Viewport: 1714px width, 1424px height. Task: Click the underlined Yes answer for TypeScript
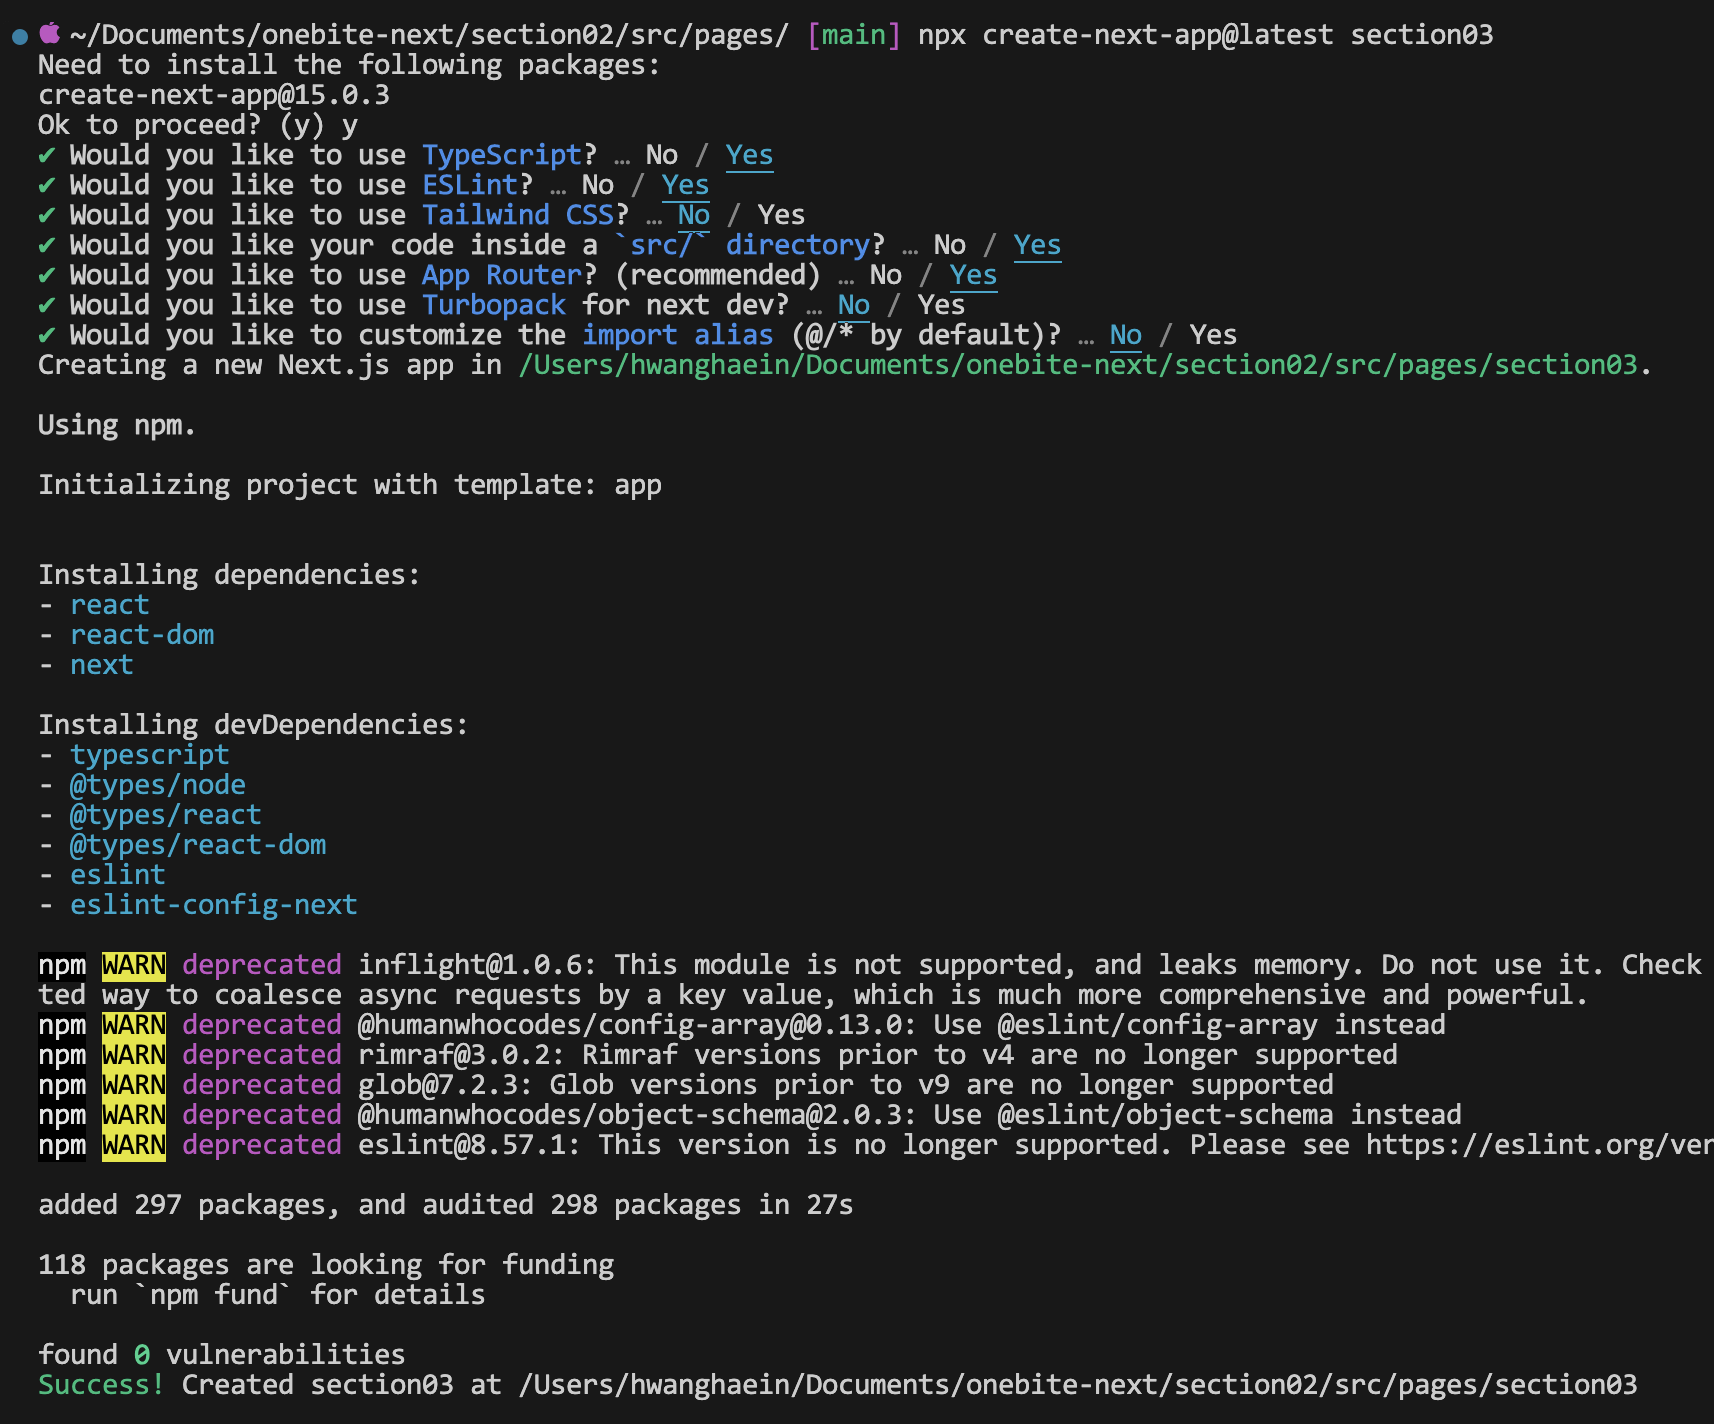pos(749,156)
